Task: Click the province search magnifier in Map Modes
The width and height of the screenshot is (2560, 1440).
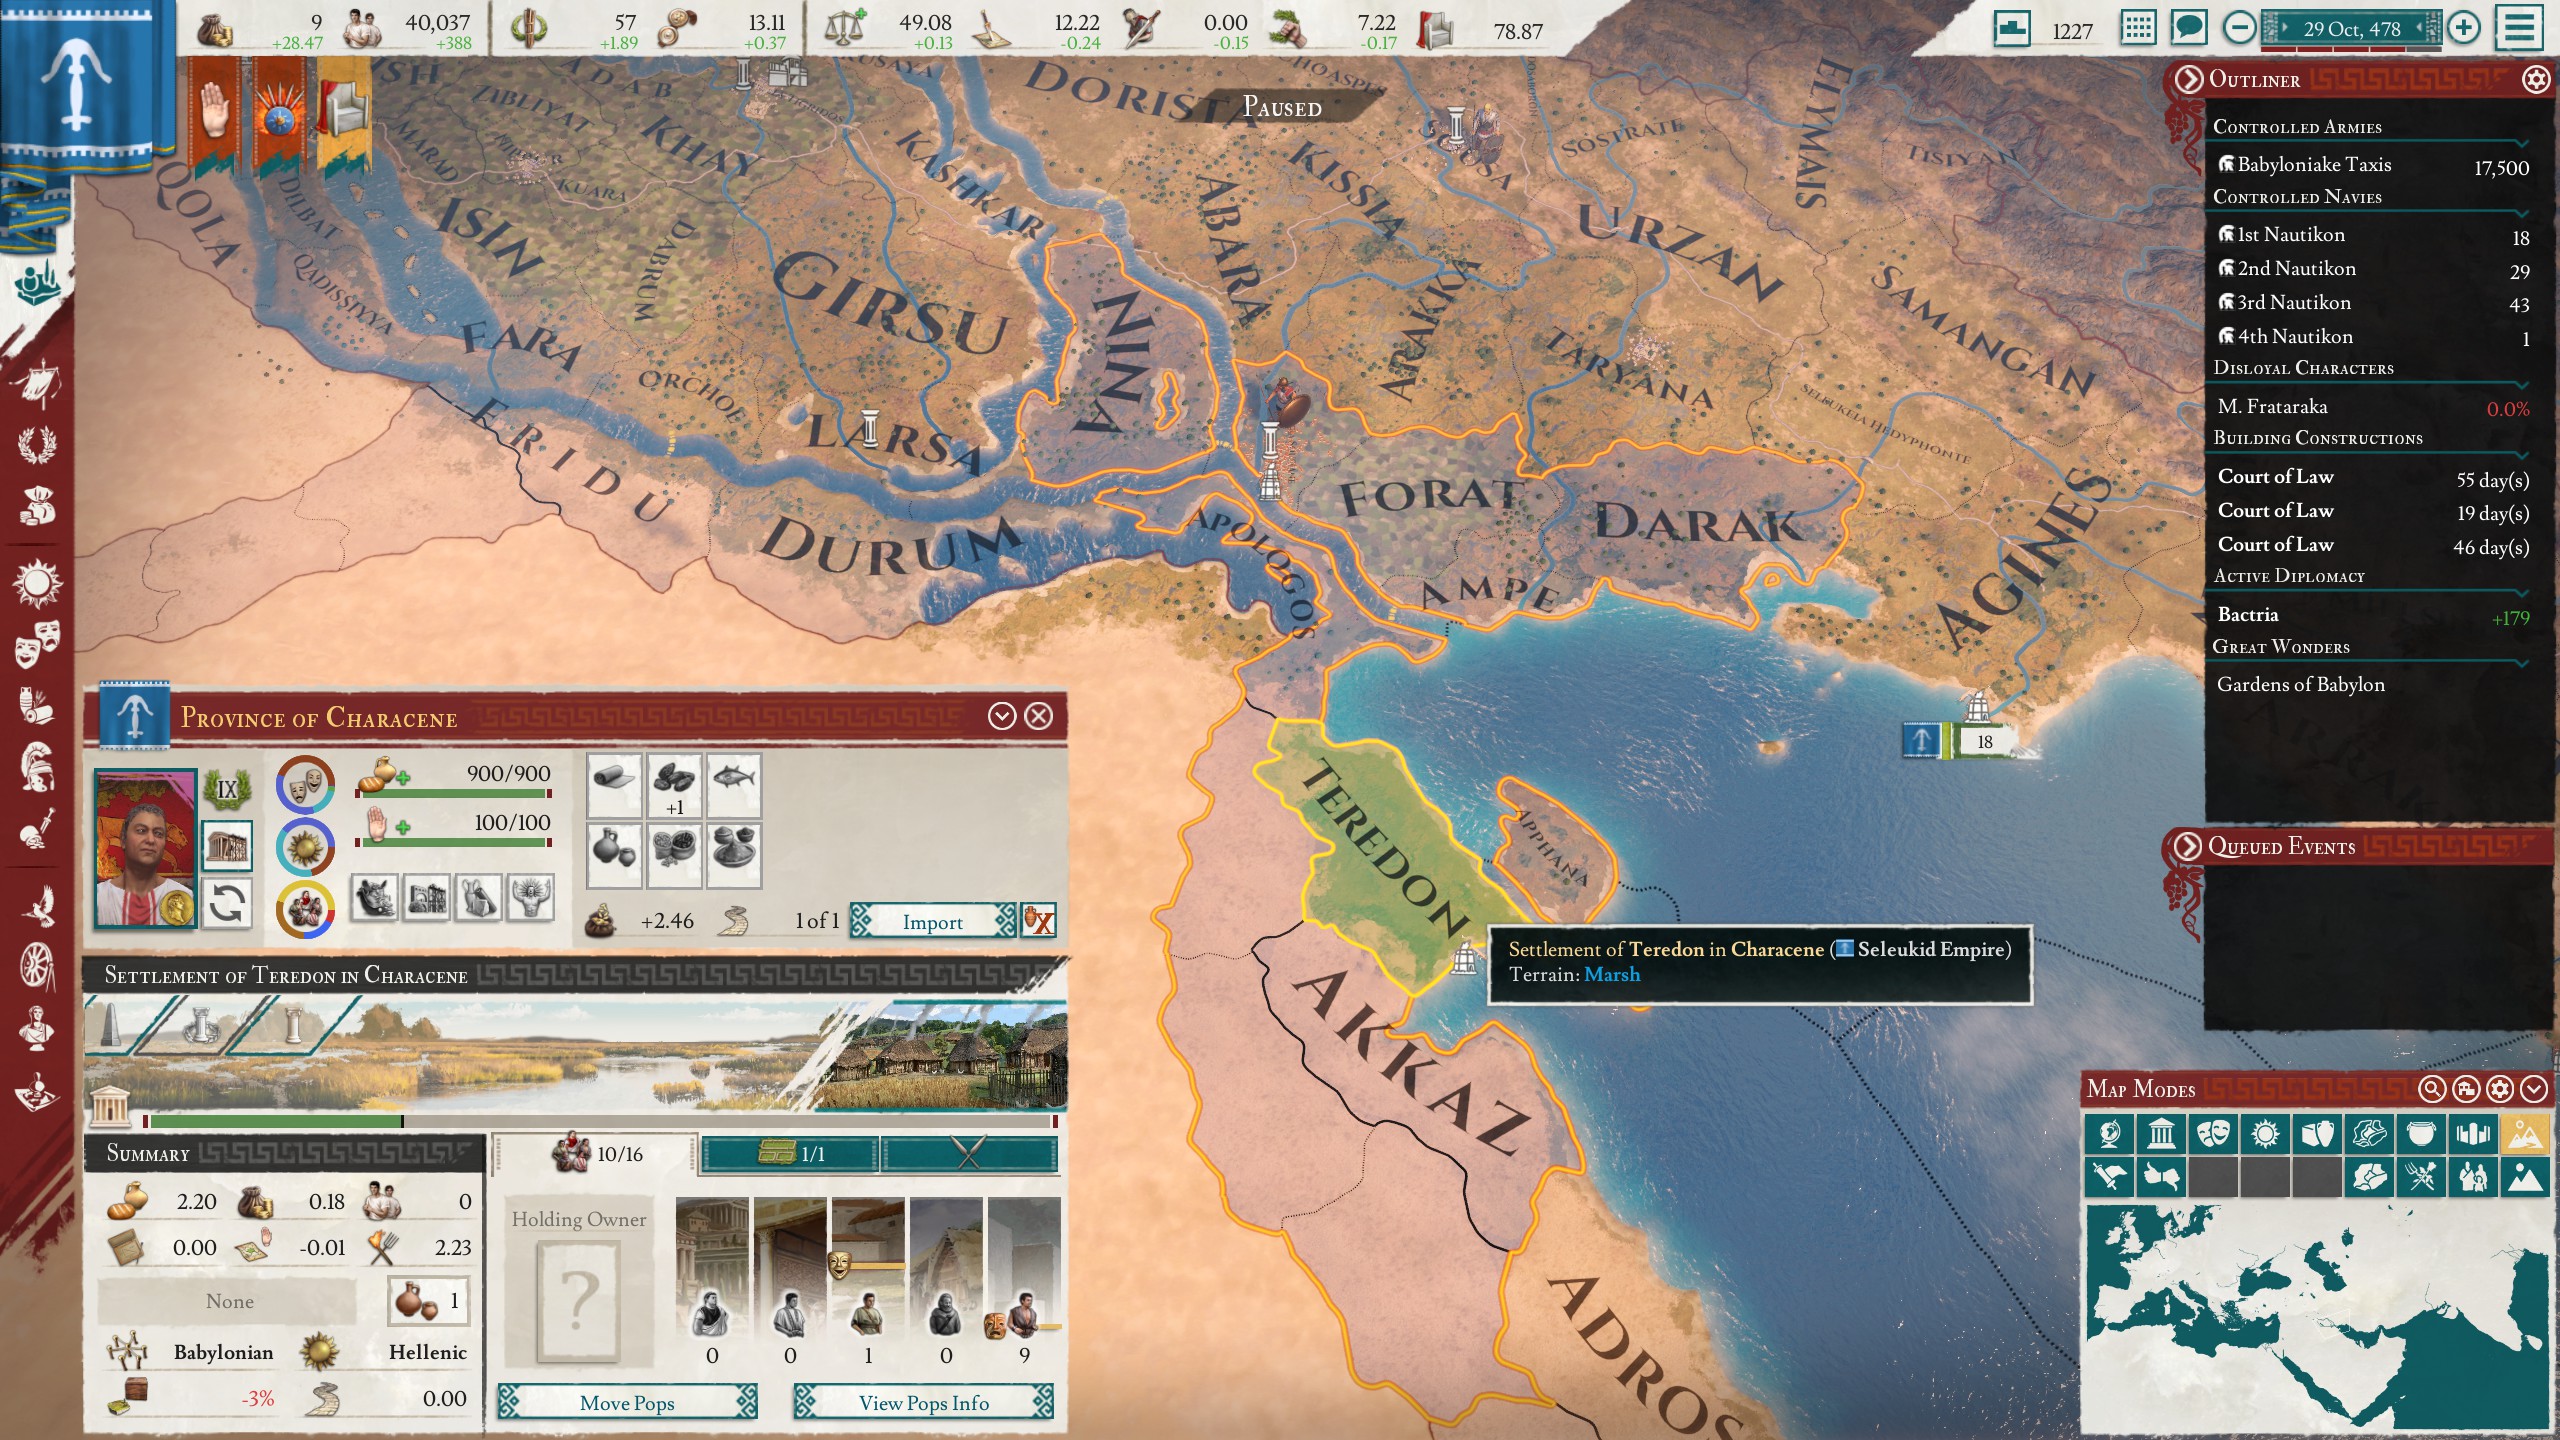Action: tap(2431, 1089)
